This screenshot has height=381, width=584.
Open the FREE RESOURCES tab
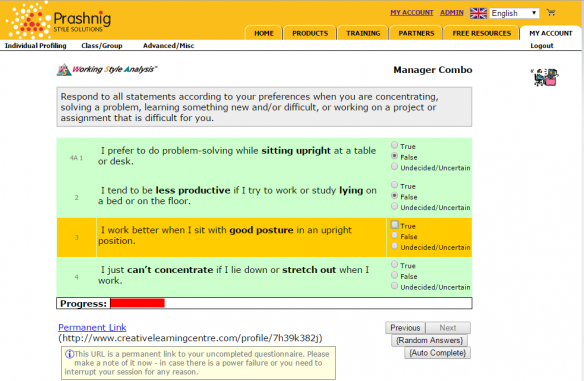click(481, 33)
